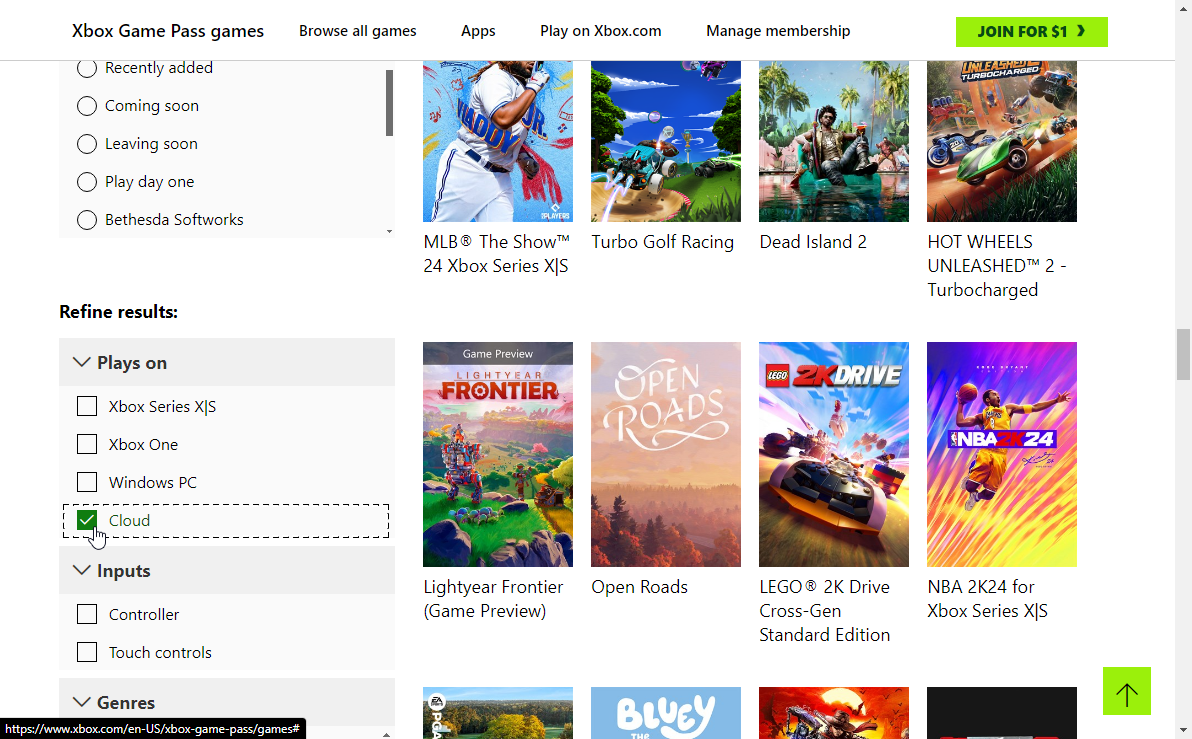Select the Coming soon radio button
The image size is (1192, 739).
86,106
